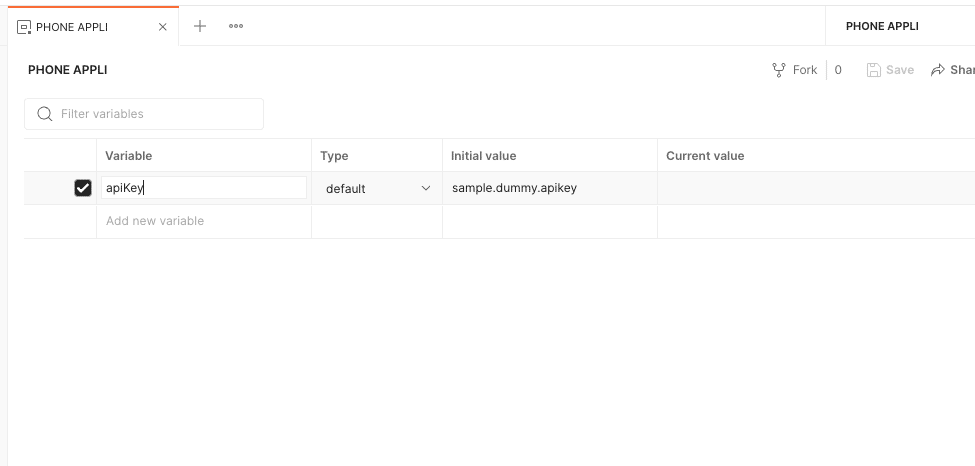
Task: Click the environment icon on PHONE APPLI tab
Action: tap(24, 27)
